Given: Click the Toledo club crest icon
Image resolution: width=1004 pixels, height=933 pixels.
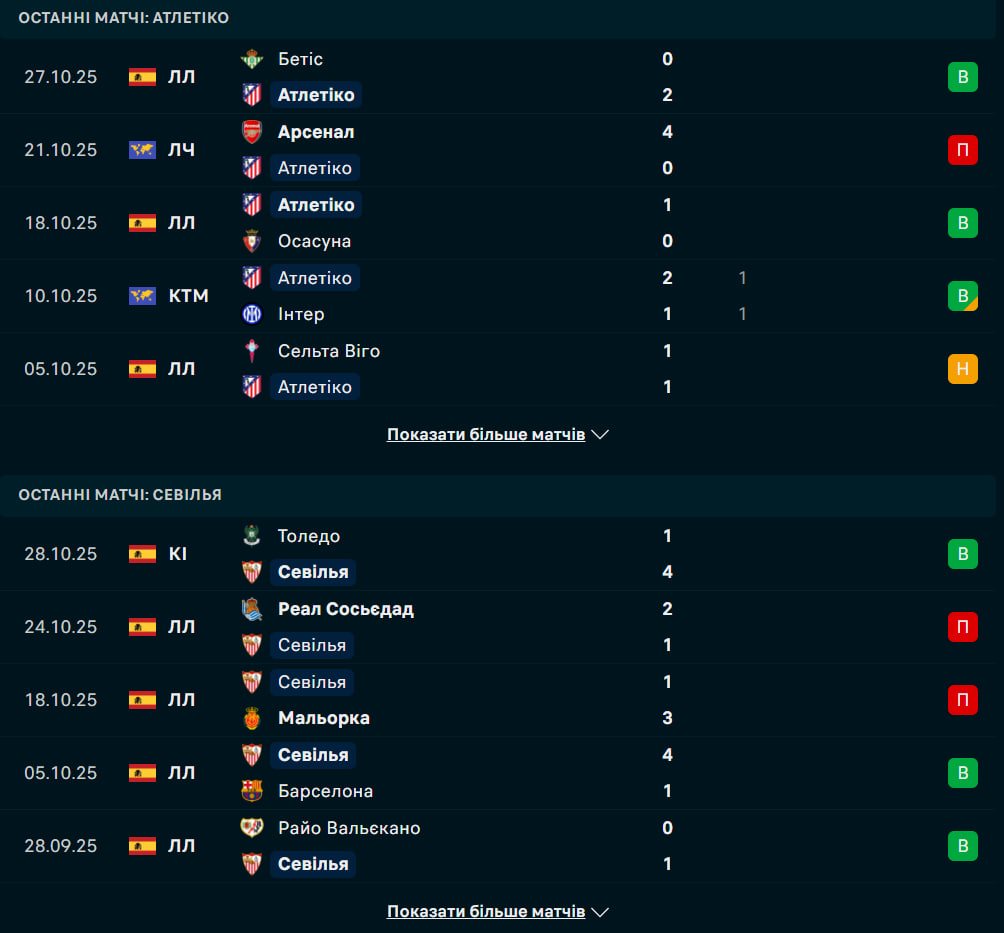Looking at the screenshot, I should tap(252, 536).
